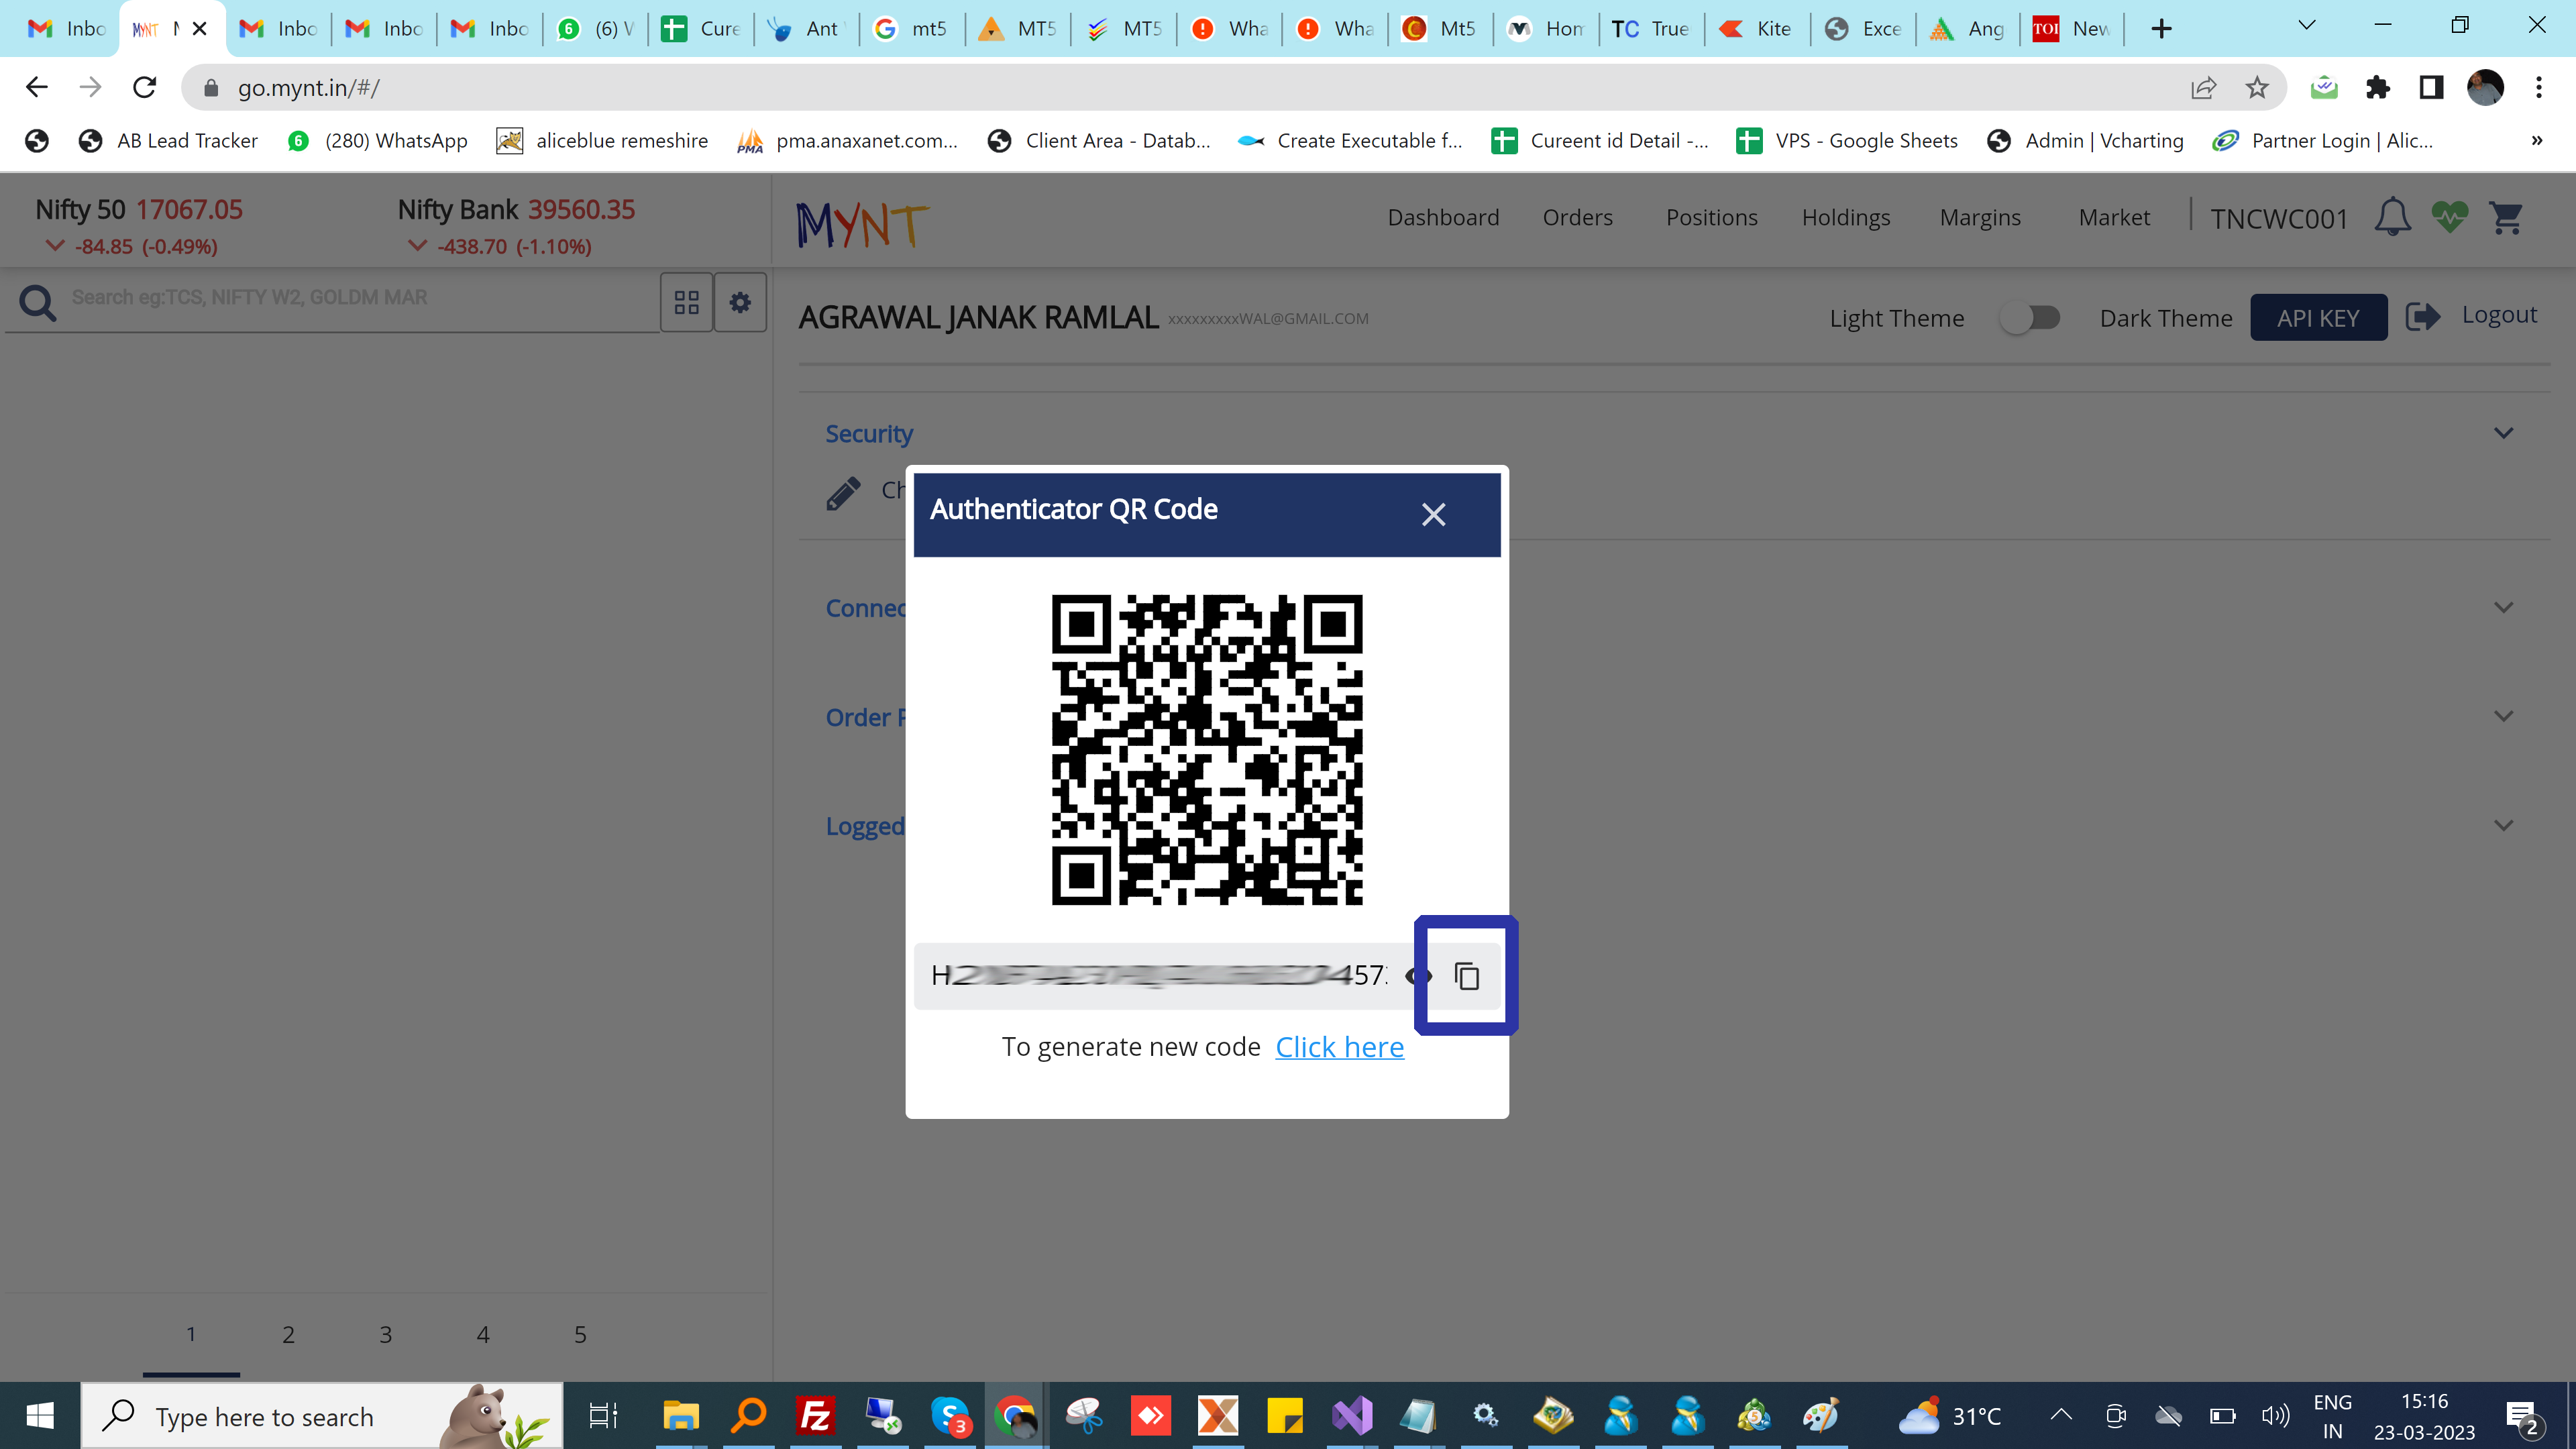Open the TNCWC001 account menu
This screenshot has width=2576, height=1449.
[x=2278, y=219]
